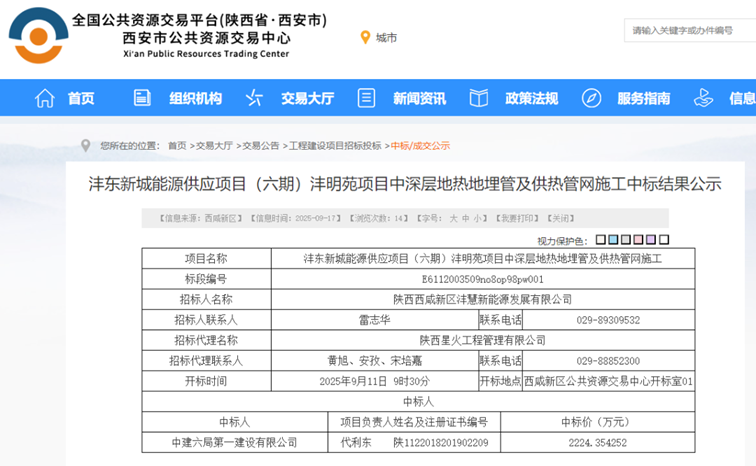756x466 pixels.
Task: Click the 服务指南 compass icon
Action: pos(592,98)
